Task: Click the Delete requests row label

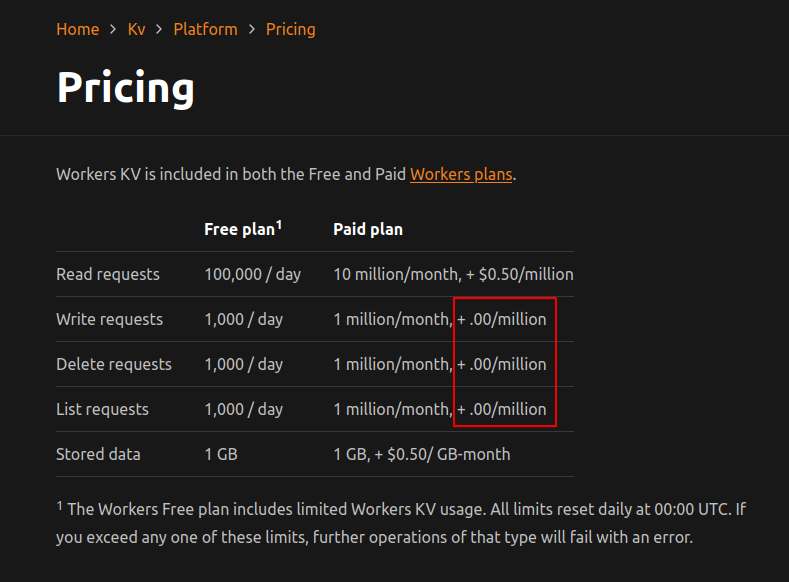Action: point(113,364)
